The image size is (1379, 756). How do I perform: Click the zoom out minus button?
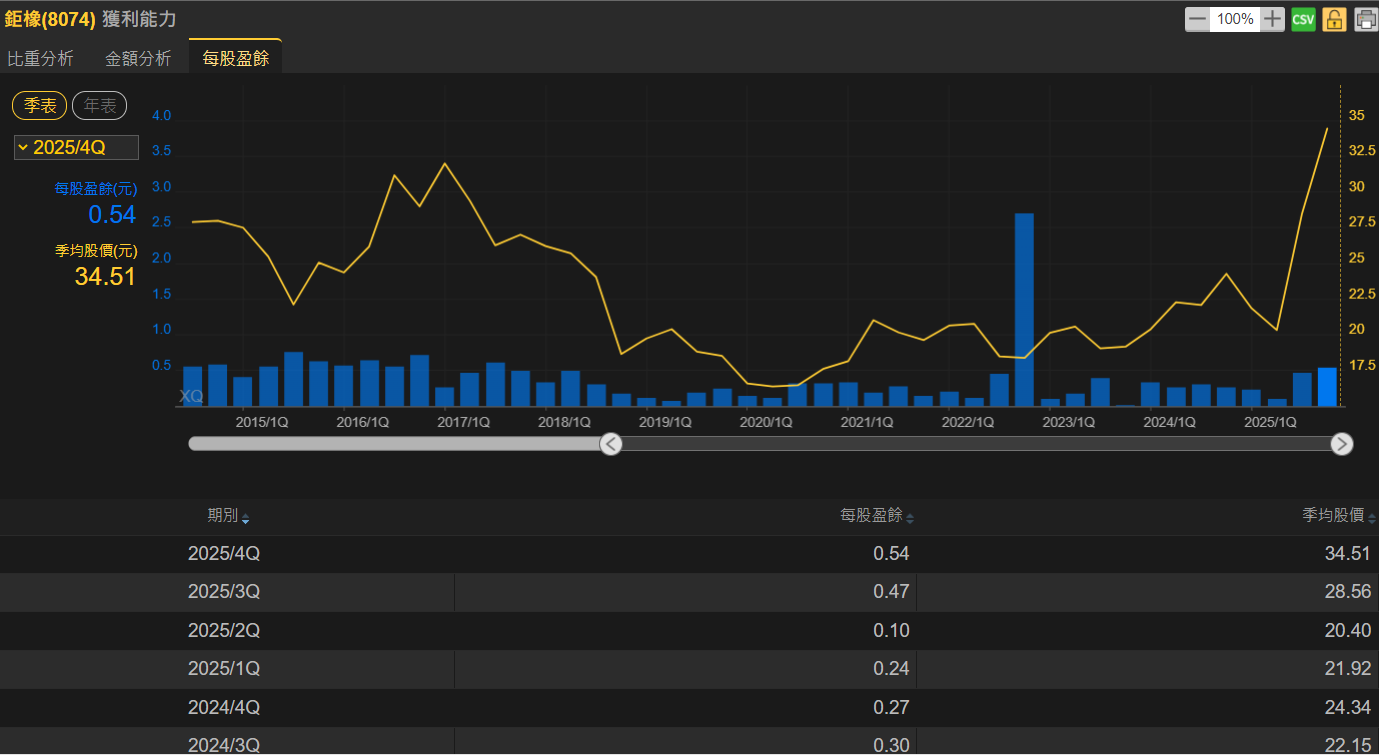point(1197,19)
